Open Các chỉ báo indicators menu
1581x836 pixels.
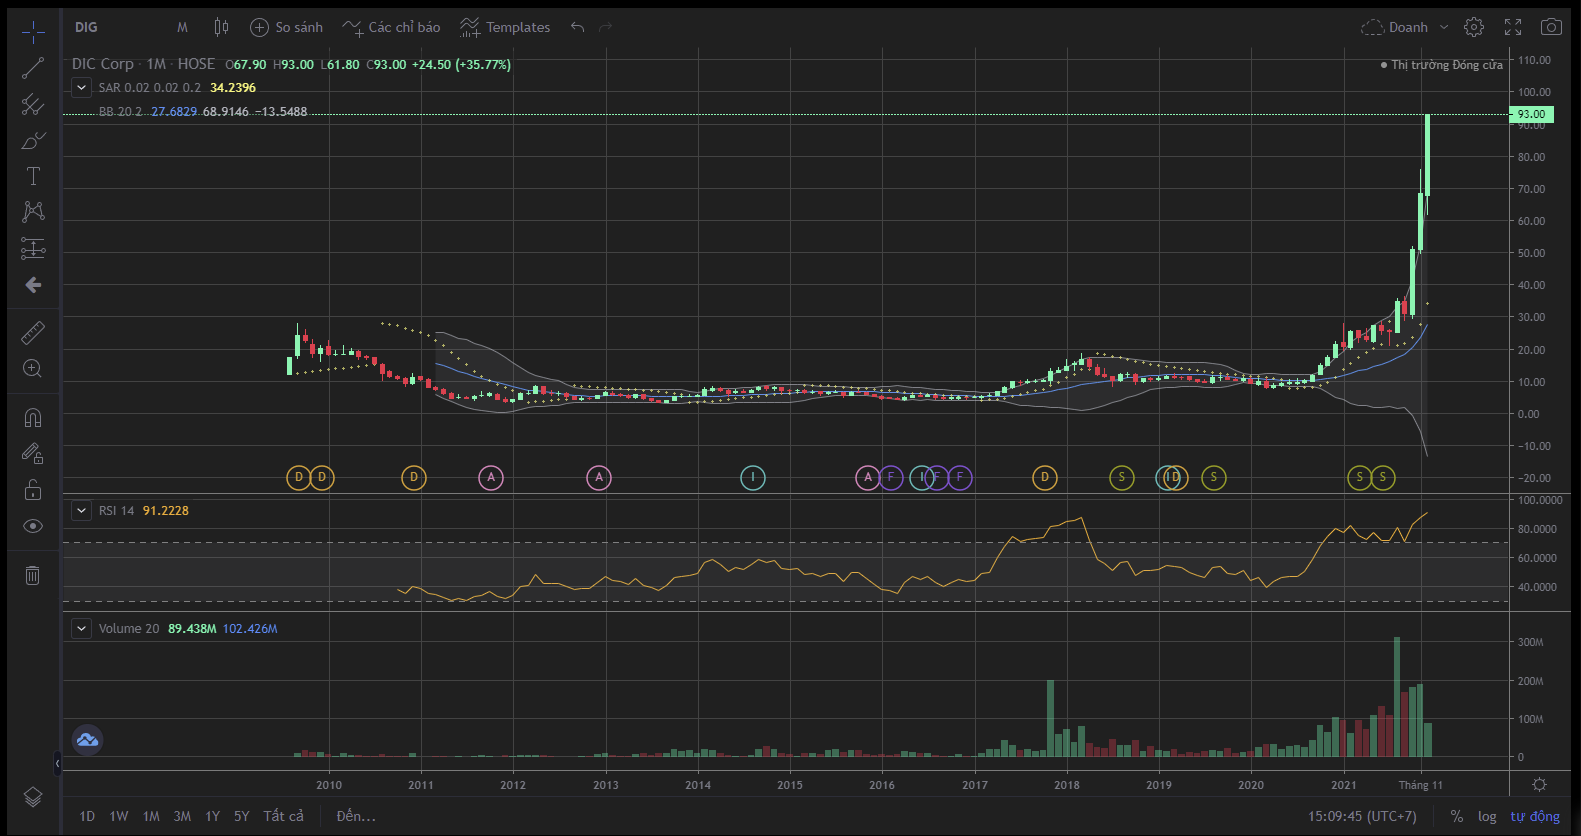[x=391, y=27]
